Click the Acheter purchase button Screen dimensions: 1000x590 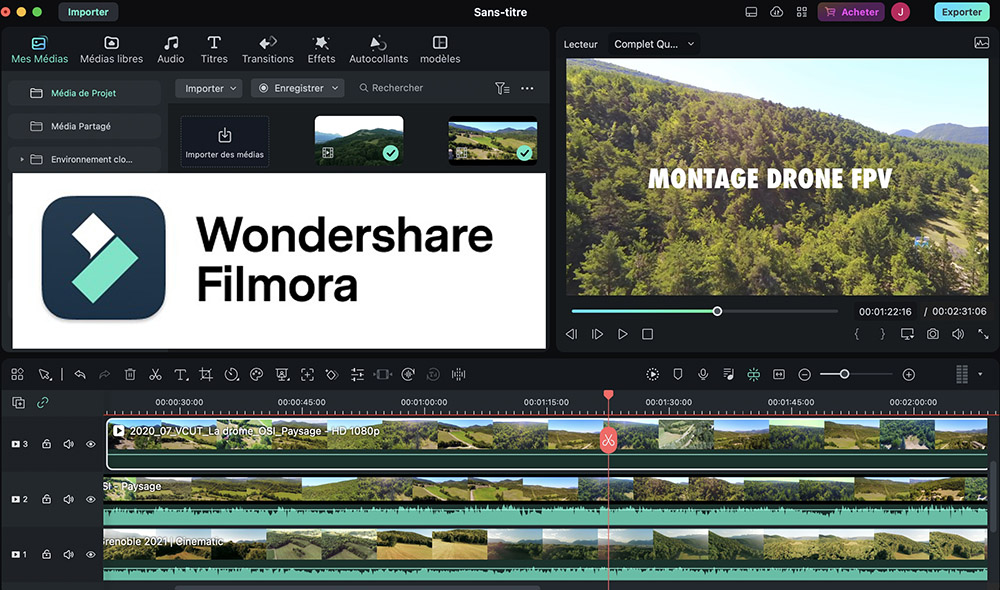click(851, 12)
